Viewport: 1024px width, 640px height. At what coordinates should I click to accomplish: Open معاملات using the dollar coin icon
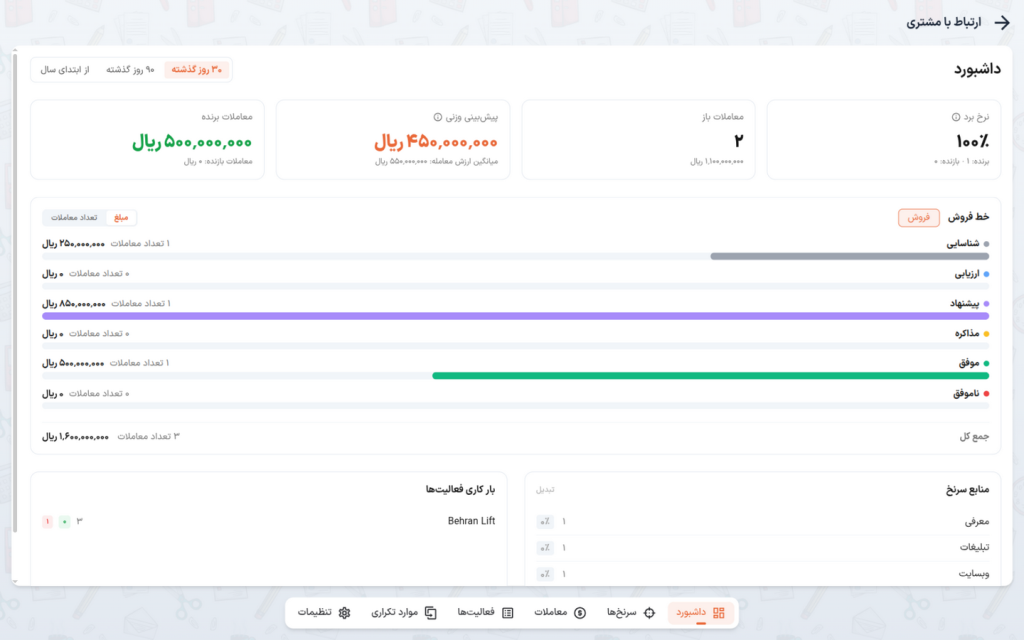coord(580,613)
